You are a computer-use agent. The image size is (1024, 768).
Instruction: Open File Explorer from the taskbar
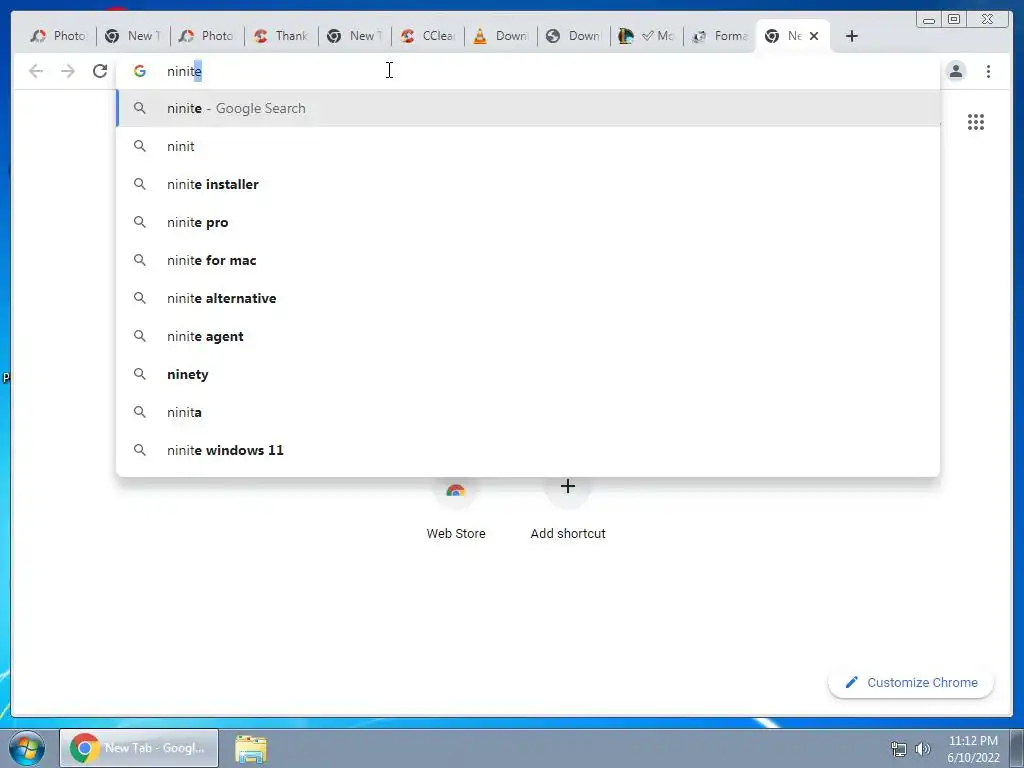(x=251, y=748)
